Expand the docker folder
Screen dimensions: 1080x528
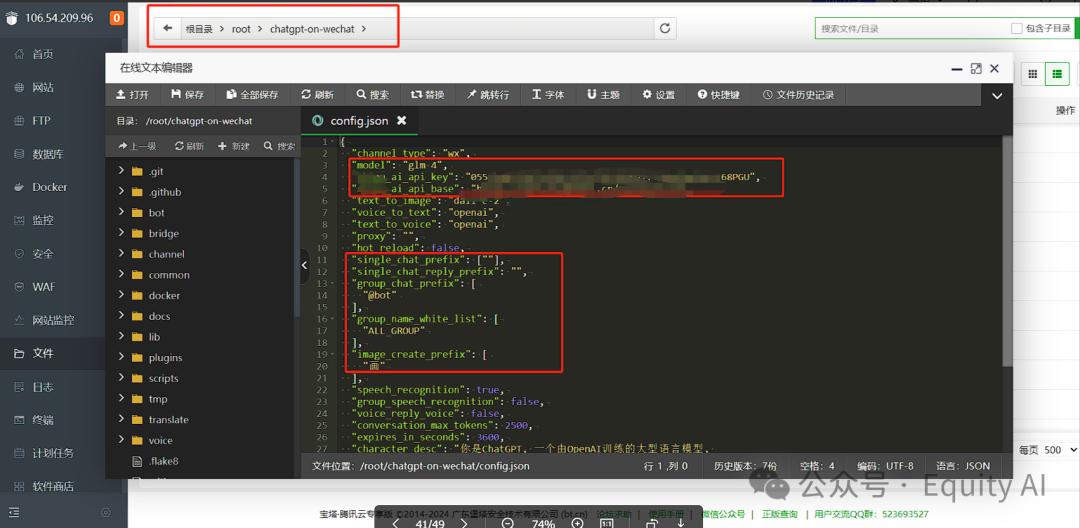pyautogui.click(x=121, y=295)
